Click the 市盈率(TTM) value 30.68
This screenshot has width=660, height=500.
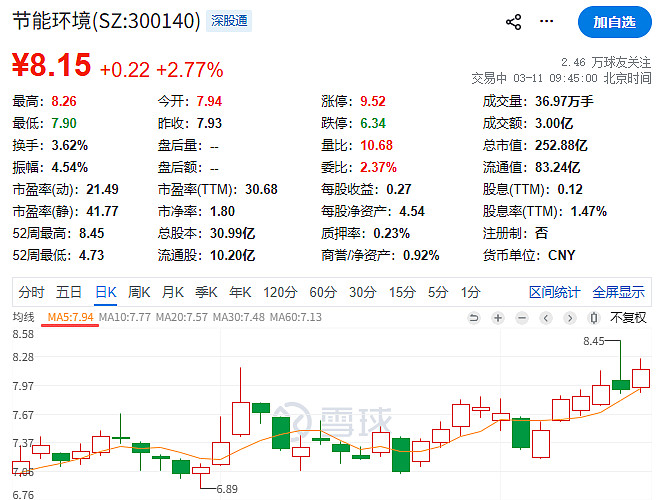(261, 189)
